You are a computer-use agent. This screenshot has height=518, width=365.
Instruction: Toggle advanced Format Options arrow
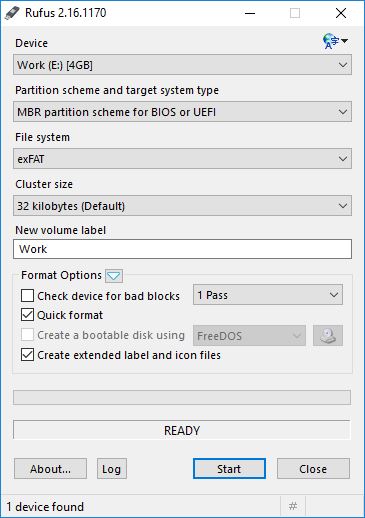[x=114, y=276]
